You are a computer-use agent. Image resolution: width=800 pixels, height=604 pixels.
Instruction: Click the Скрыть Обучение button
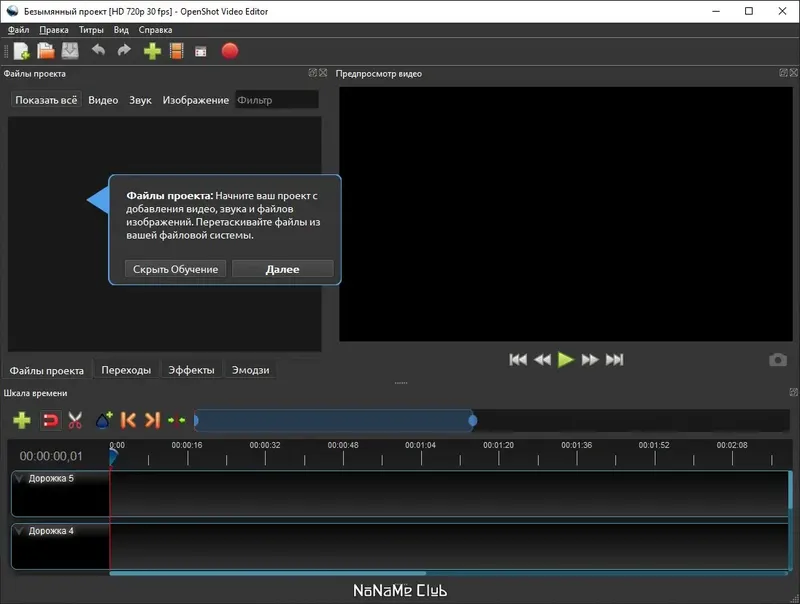[x=175, y=269]
